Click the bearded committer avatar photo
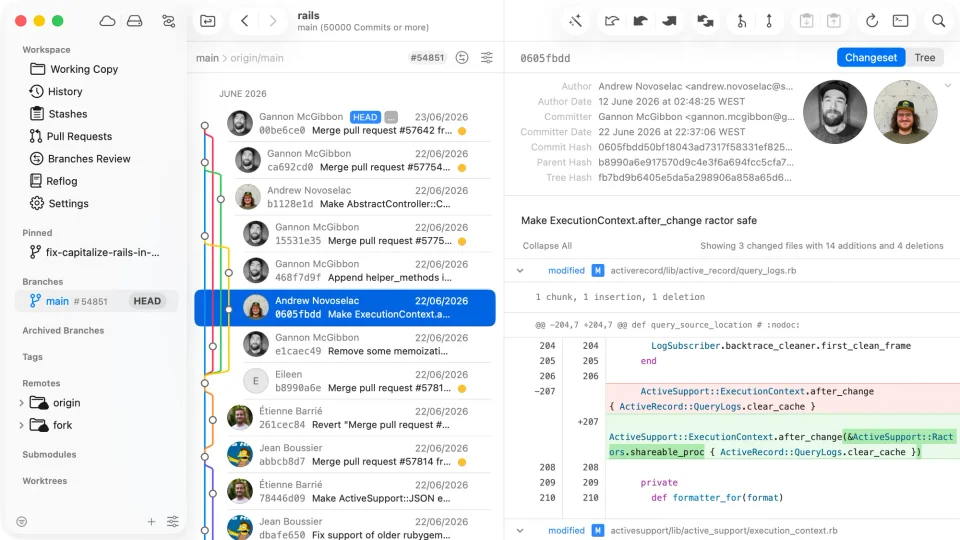Viewport: 960px width, 540px height. point(835,112)
